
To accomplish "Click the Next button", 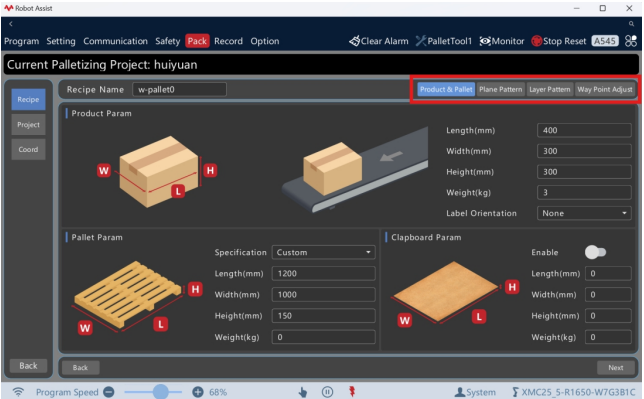I will 615,367.
